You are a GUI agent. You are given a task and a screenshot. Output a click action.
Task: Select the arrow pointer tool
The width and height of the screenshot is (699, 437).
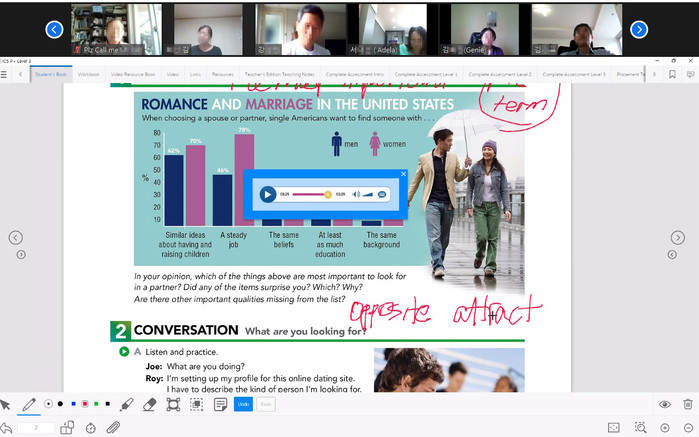[6, 404]
